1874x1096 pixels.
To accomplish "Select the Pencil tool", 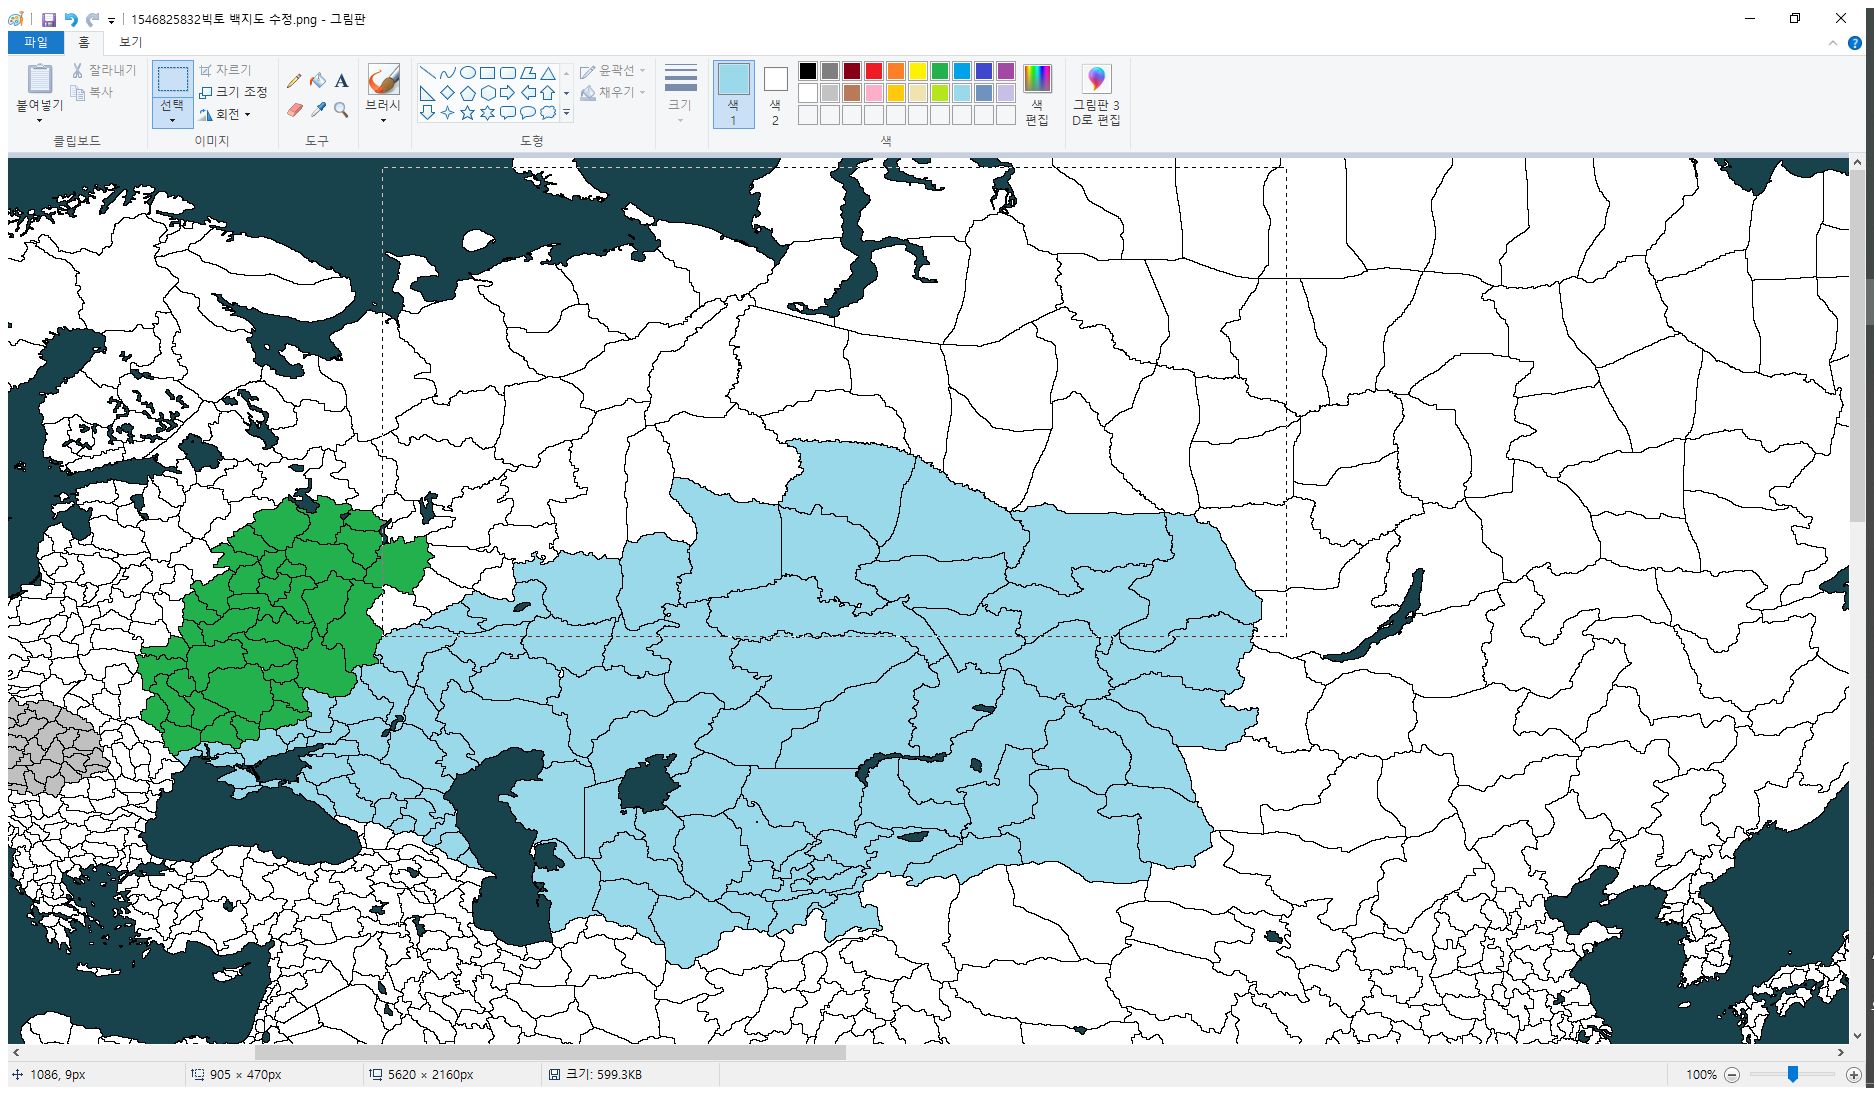I will coord(294,81).
